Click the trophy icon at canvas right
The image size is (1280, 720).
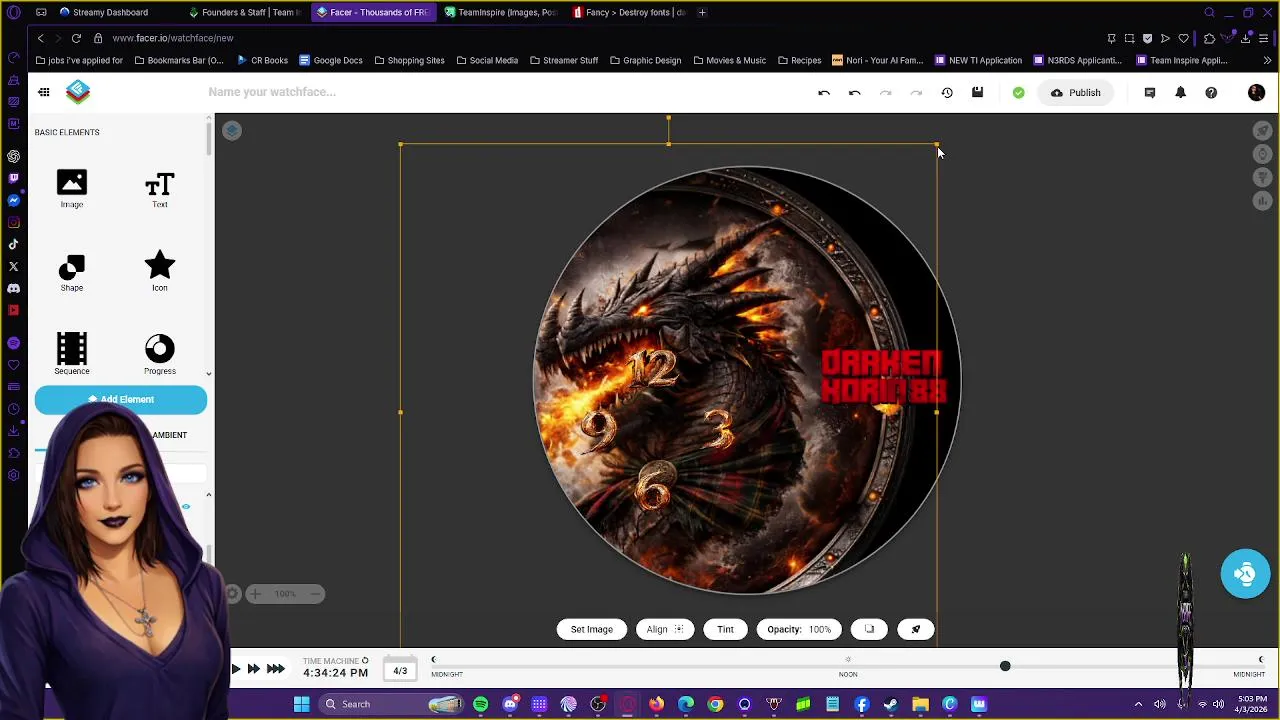1263,177
